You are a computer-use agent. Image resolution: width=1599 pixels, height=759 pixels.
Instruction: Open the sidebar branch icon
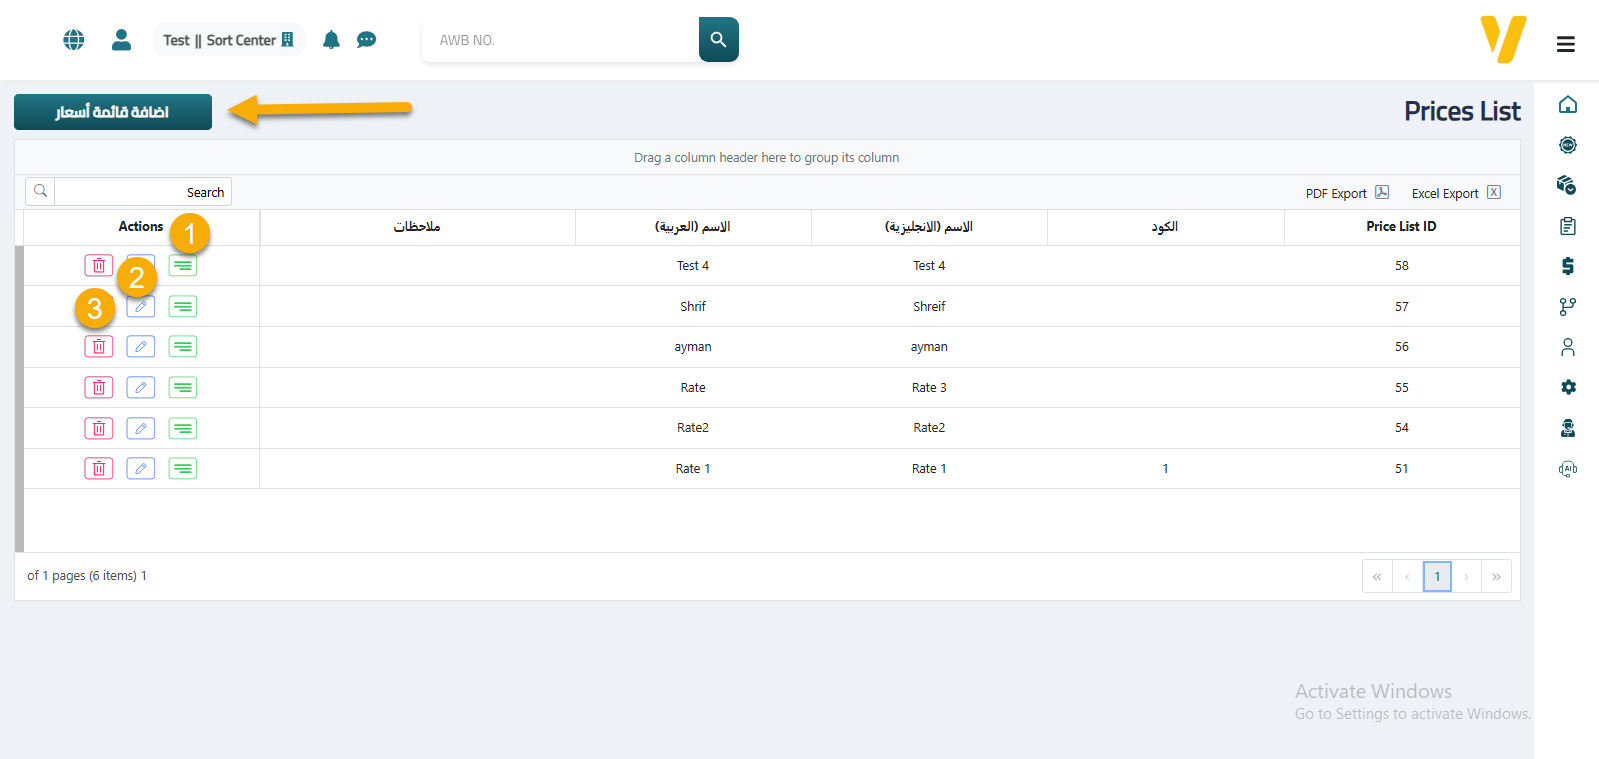(x=1568, y=307)
